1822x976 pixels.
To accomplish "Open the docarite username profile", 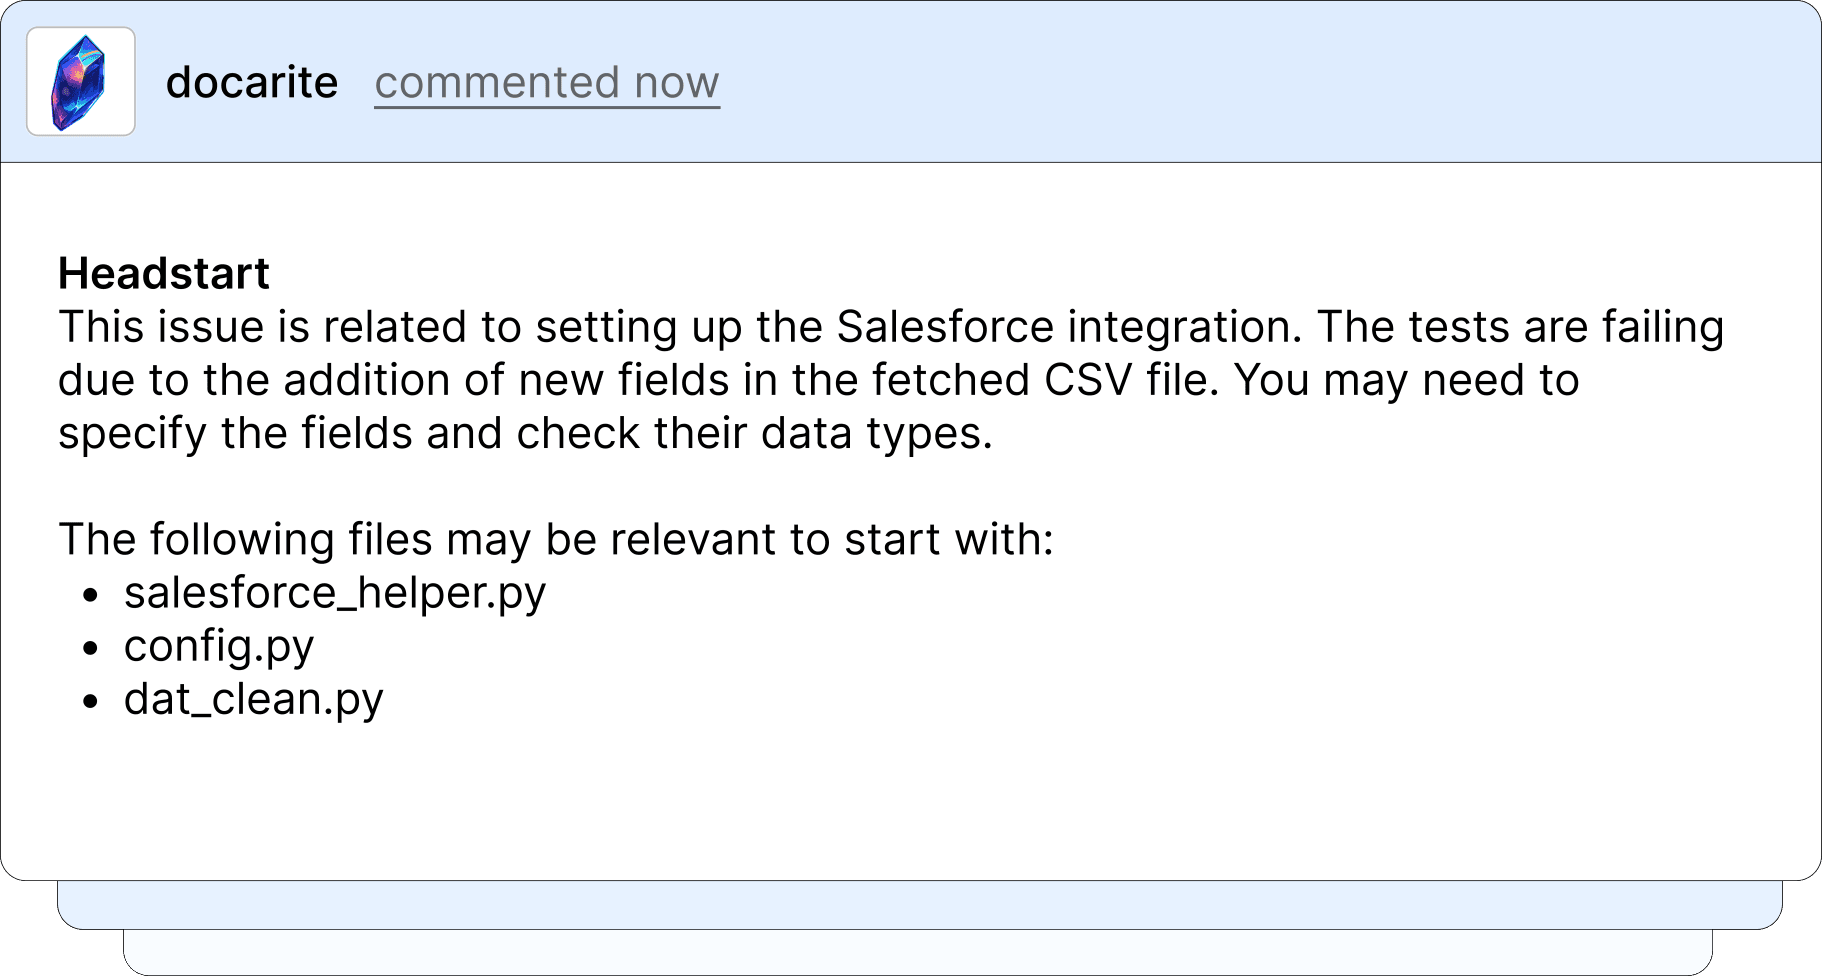I will tap(252, 82).
